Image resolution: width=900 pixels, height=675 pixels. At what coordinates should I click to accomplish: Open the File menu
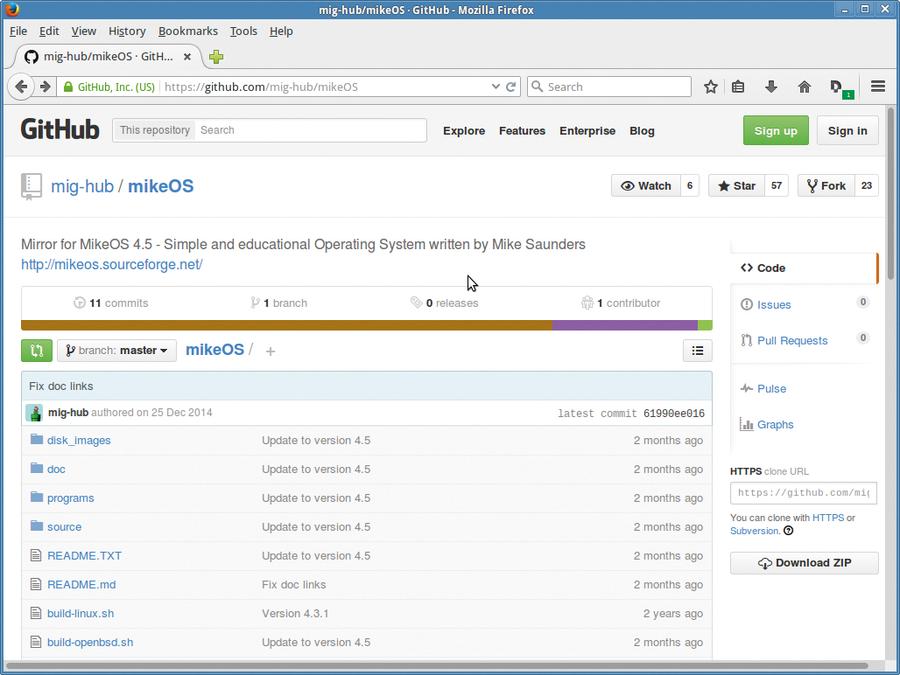(18, 31)
